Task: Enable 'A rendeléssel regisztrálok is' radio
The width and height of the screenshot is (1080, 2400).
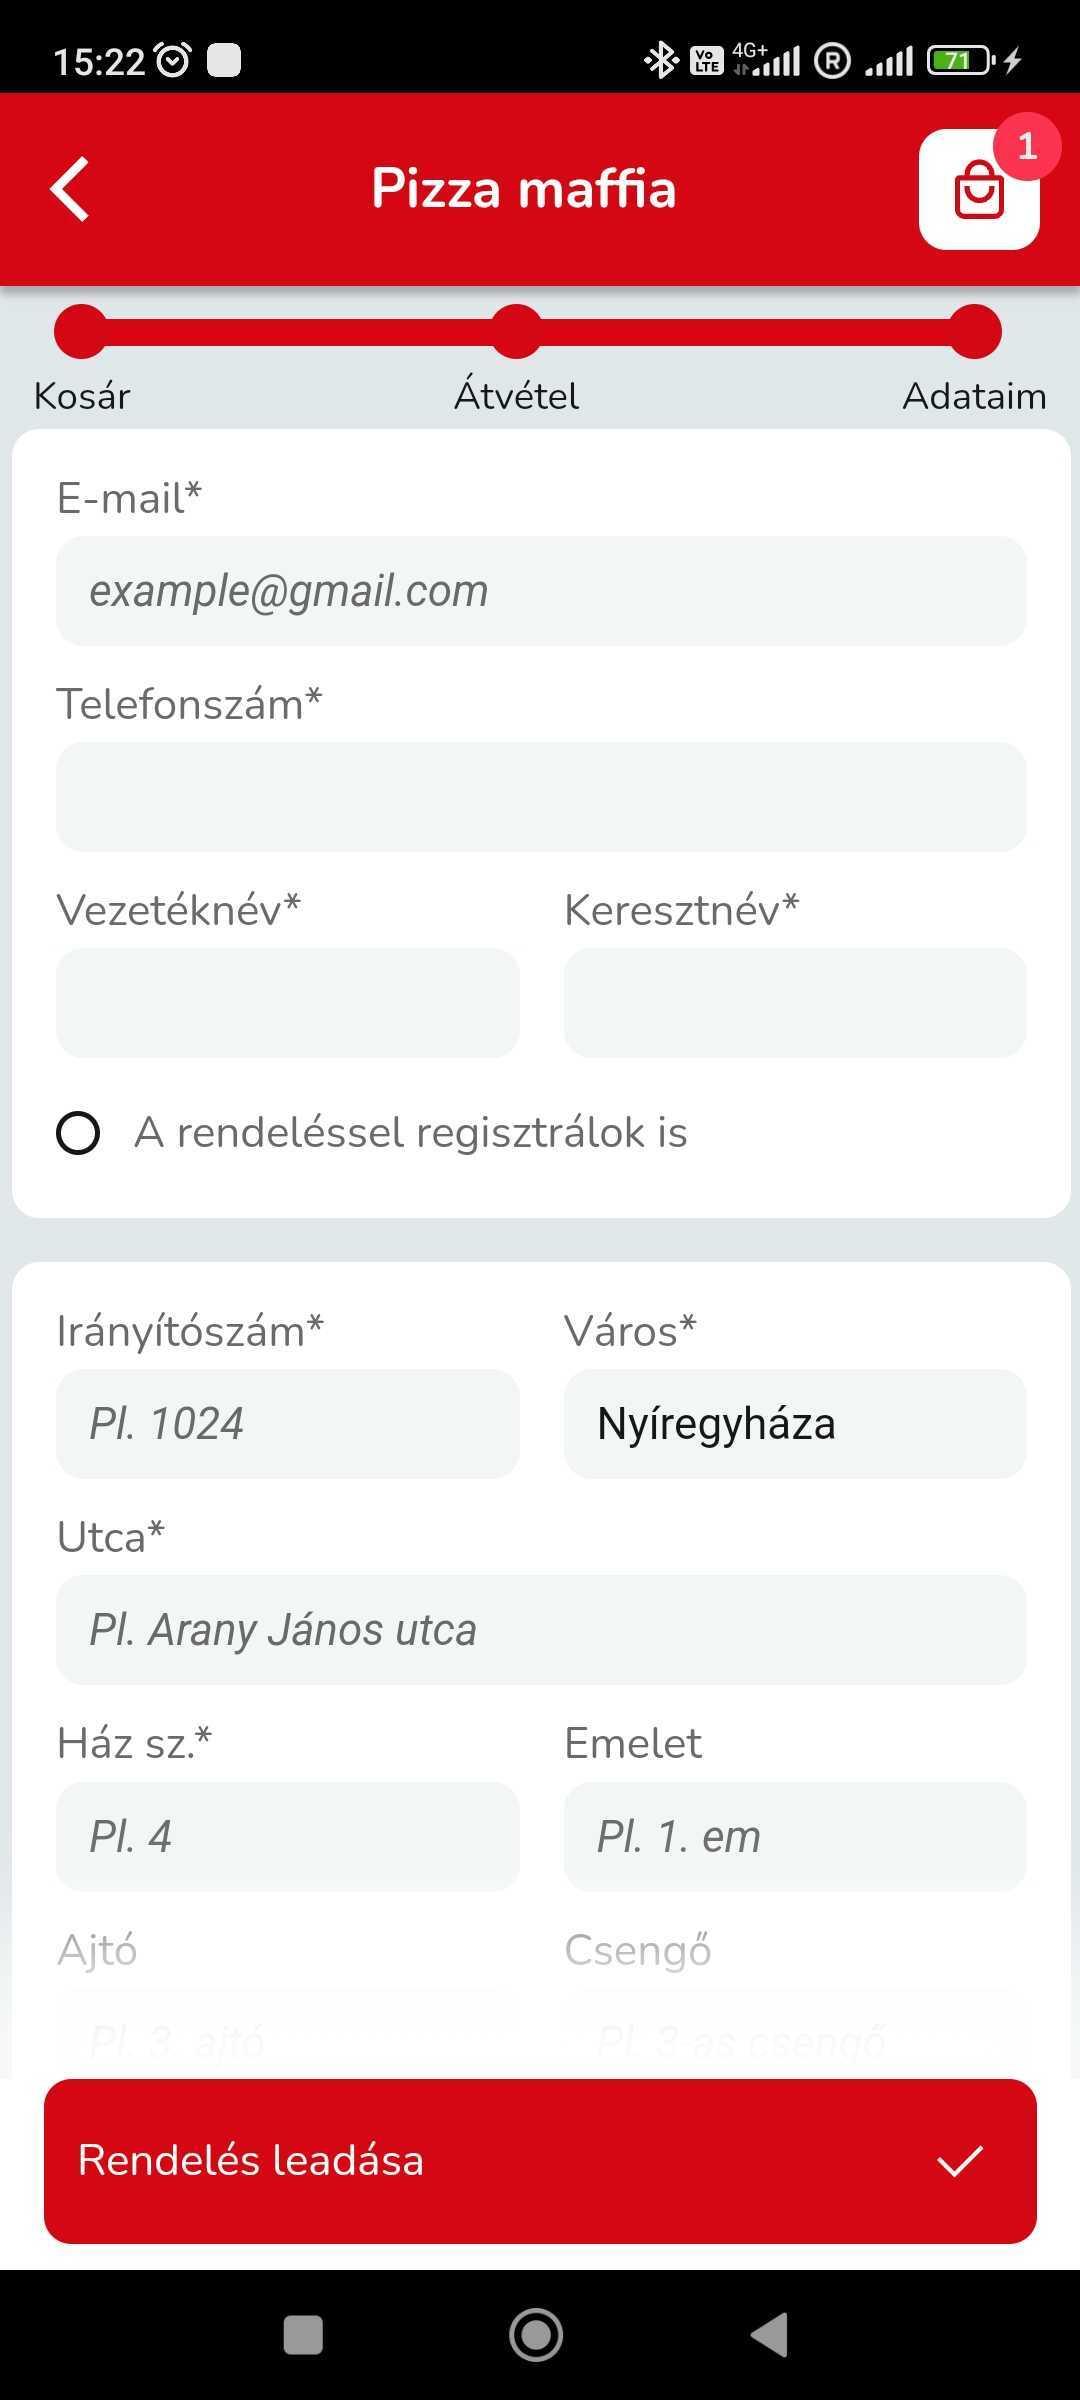Action: click(x=78, y=1133)
